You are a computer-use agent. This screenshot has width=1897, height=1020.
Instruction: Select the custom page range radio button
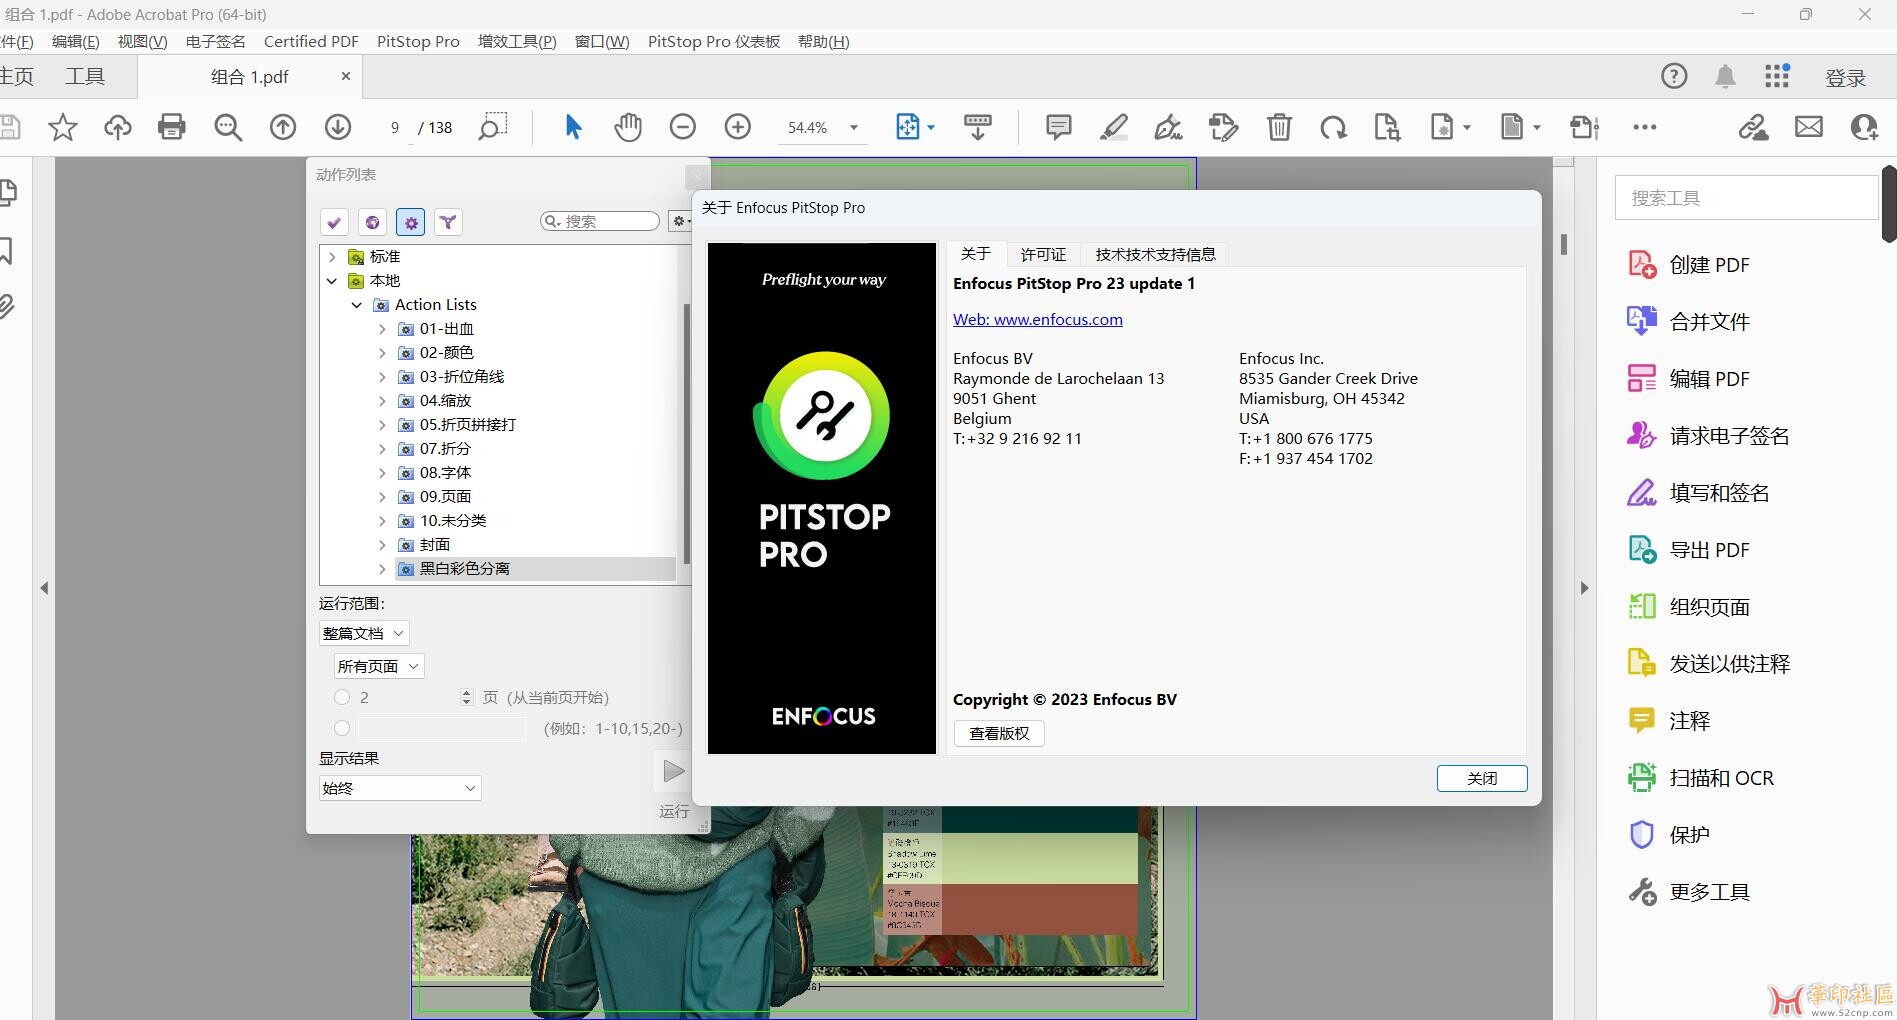(x=342, y=728)
